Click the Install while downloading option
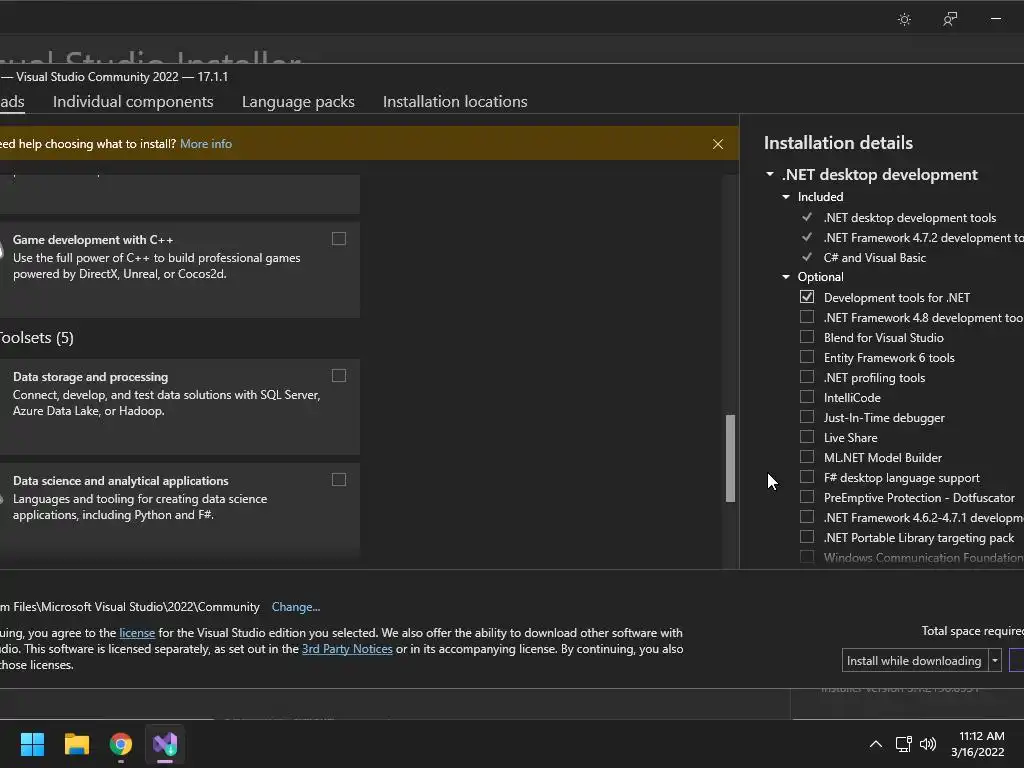This screenshot has width=1024, height=768. pyautogui.click(x=914, y=661)
